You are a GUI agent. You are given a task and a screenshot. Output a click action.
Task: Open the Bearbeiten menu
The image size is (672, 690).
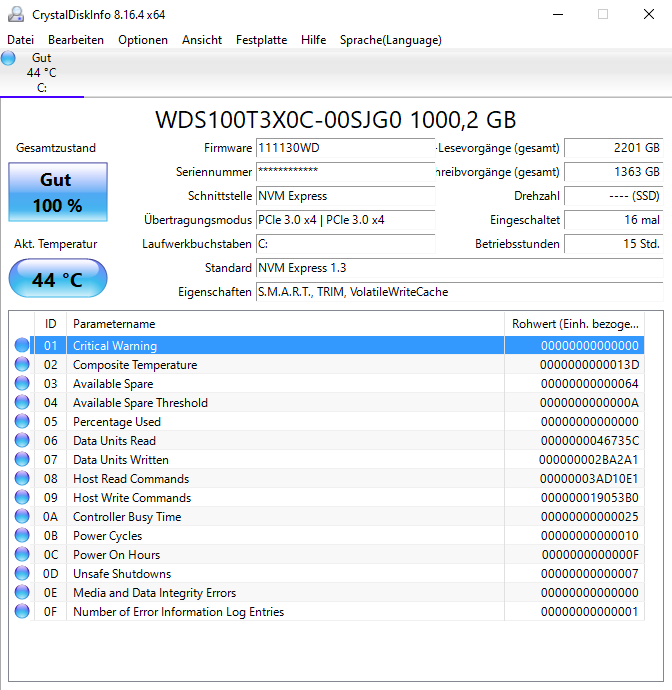coord(76,40)
